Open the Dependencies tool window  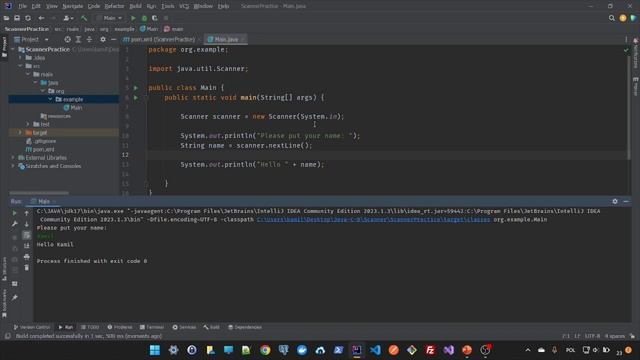pos(245,327)
